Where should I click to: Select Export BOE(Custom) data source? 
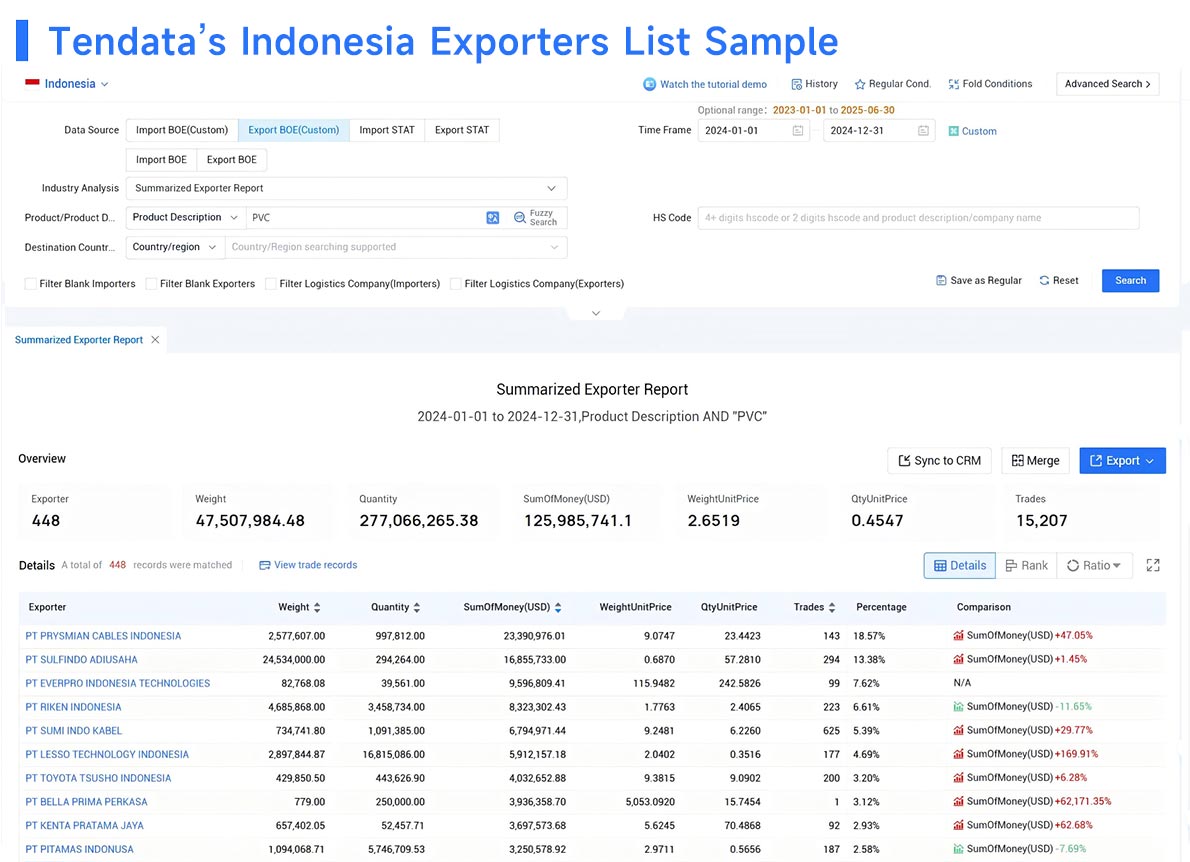click(x=294, y=131)
